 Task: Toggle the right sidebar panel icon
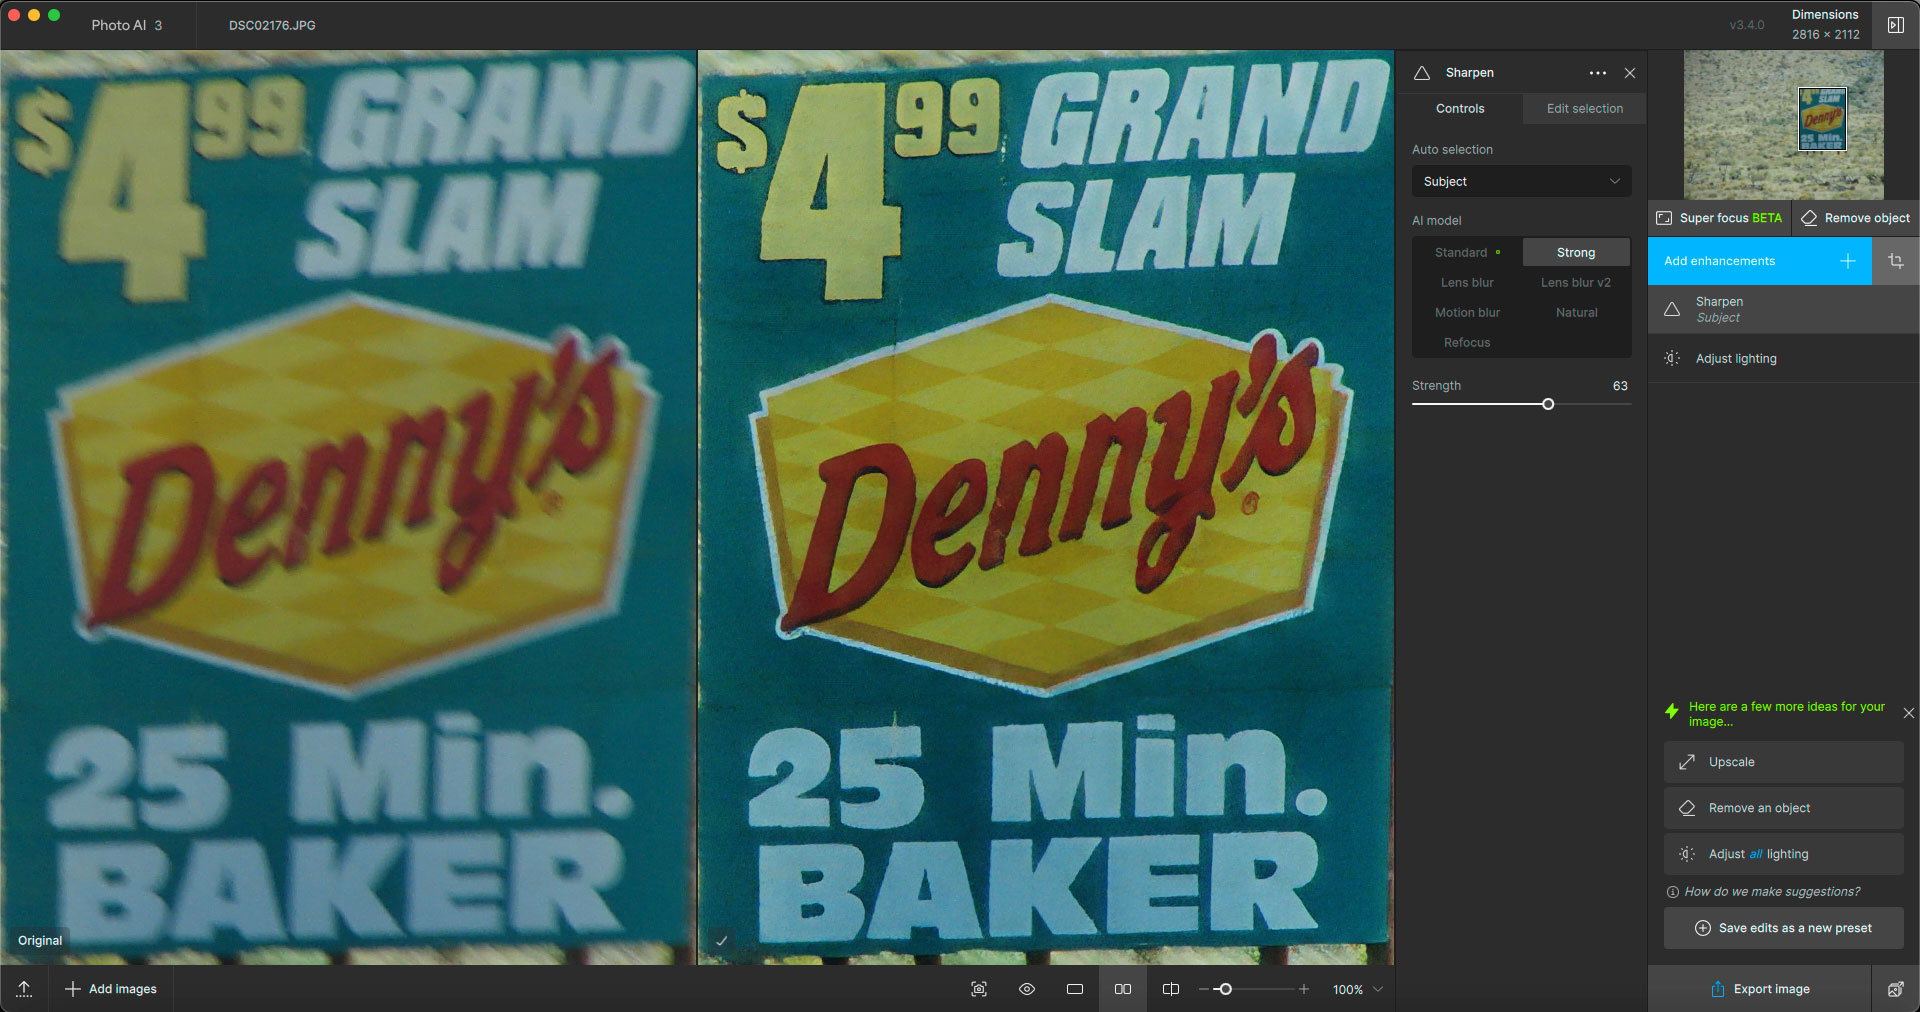(1896, 25)
